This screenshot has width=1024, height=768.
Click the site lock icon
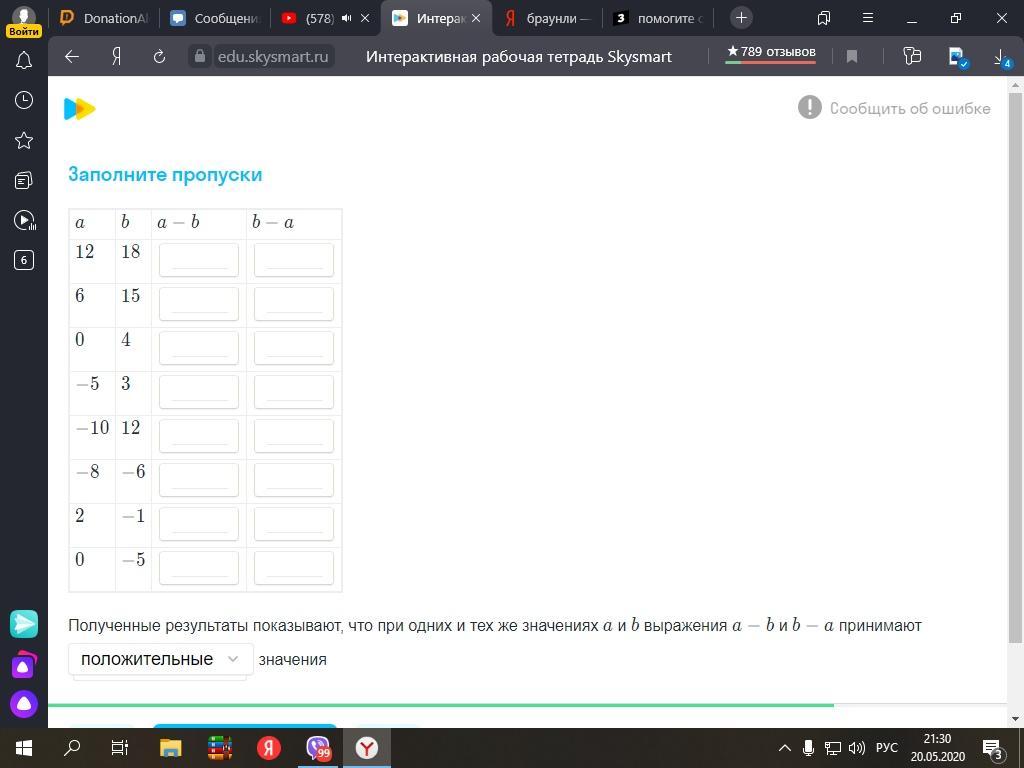(200, 56)
